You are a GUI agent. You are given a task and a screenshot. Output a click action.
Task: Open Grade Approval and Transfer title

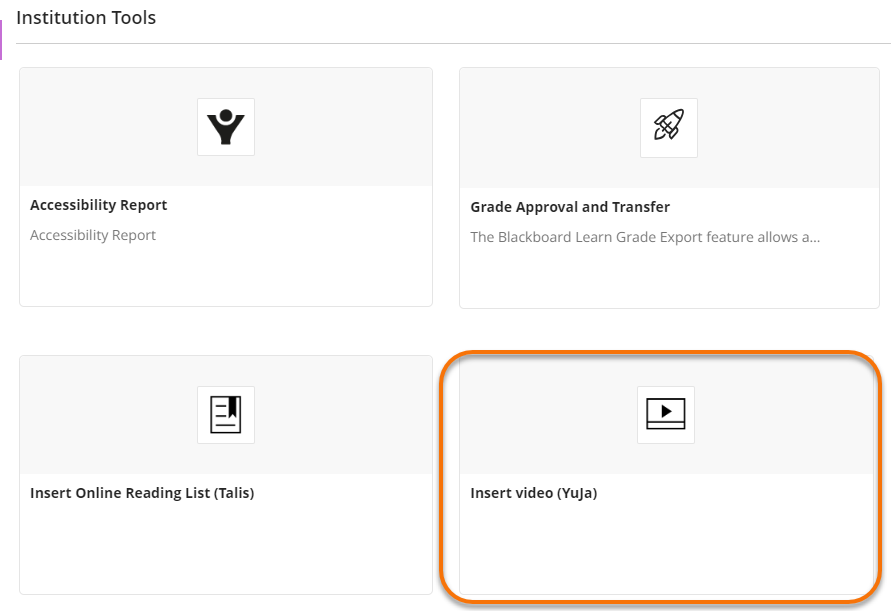click(570, 207)
